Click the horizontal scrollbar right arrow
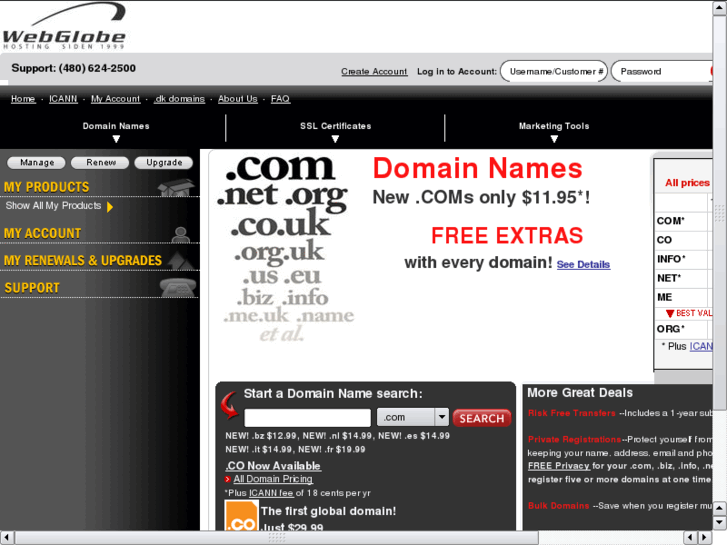 [705, 538]
